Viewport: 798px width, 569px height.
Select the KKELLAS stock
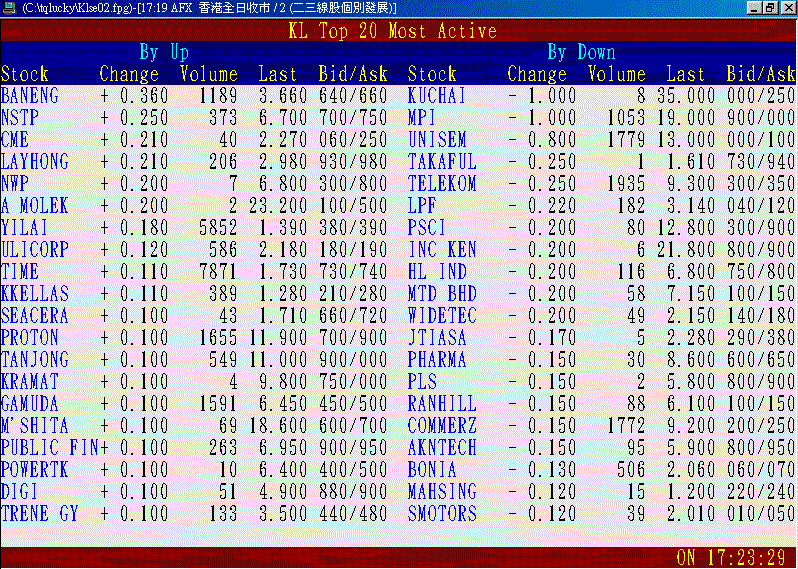tap(35, 294)
